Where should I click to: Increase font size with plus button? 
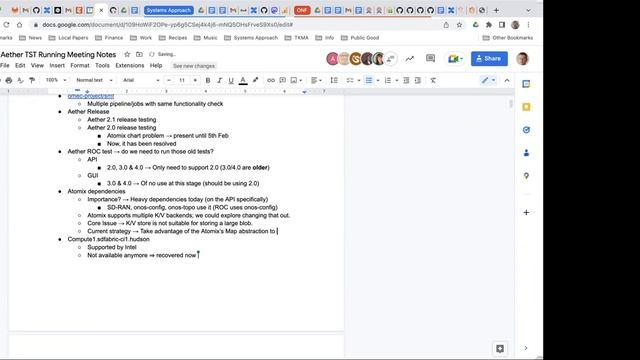point(195,80)
